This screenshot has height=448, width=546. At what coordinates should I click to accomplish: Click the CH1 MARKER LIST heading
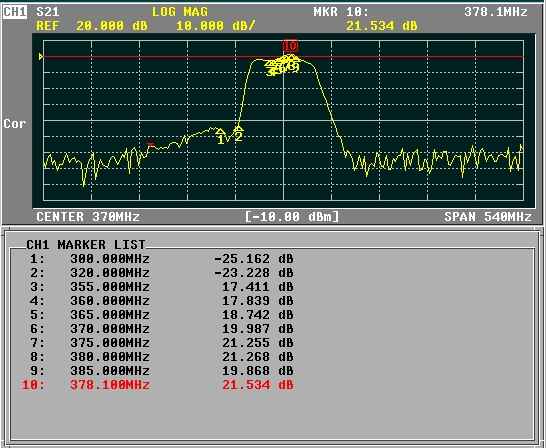[86, 245]
